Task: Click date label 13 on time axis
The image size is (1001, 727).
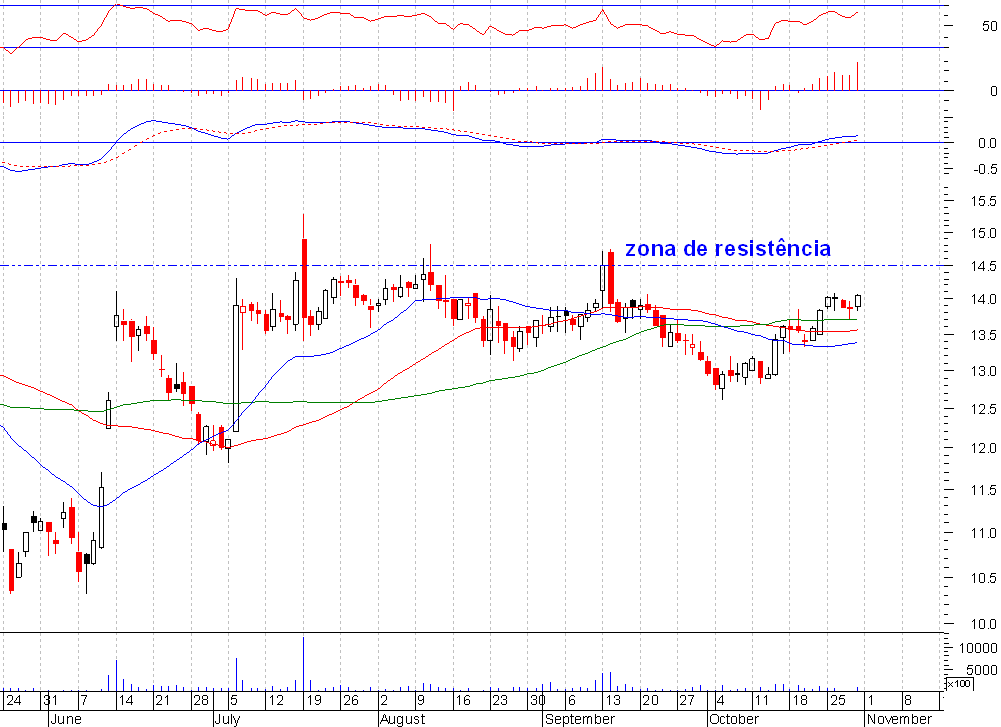Action: tap(613, 701)
